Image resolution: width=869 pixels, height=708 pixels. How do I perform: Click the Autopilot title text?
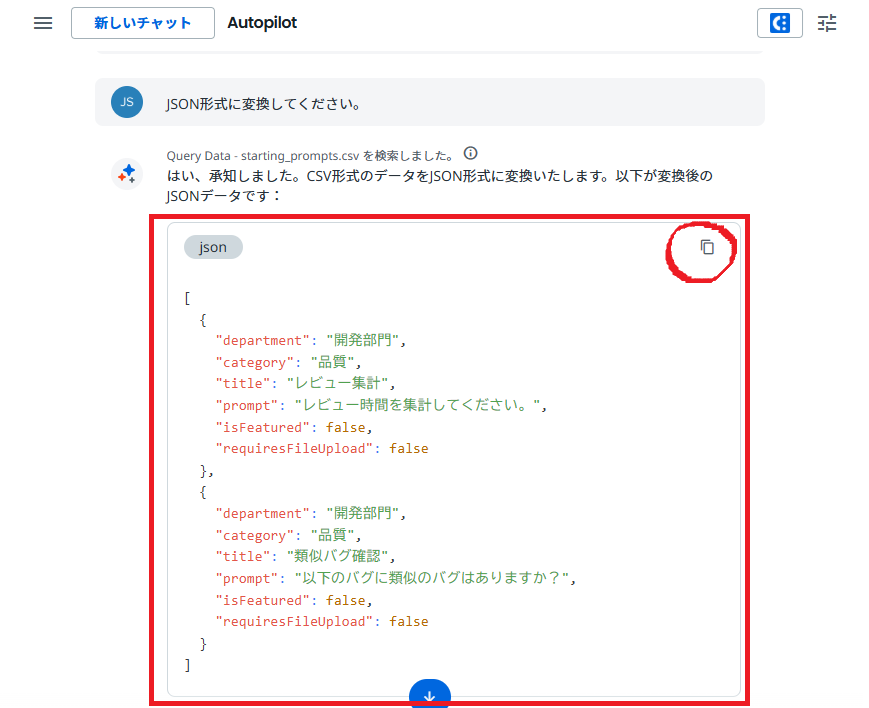pyautogui.click(x=262, y=23)
